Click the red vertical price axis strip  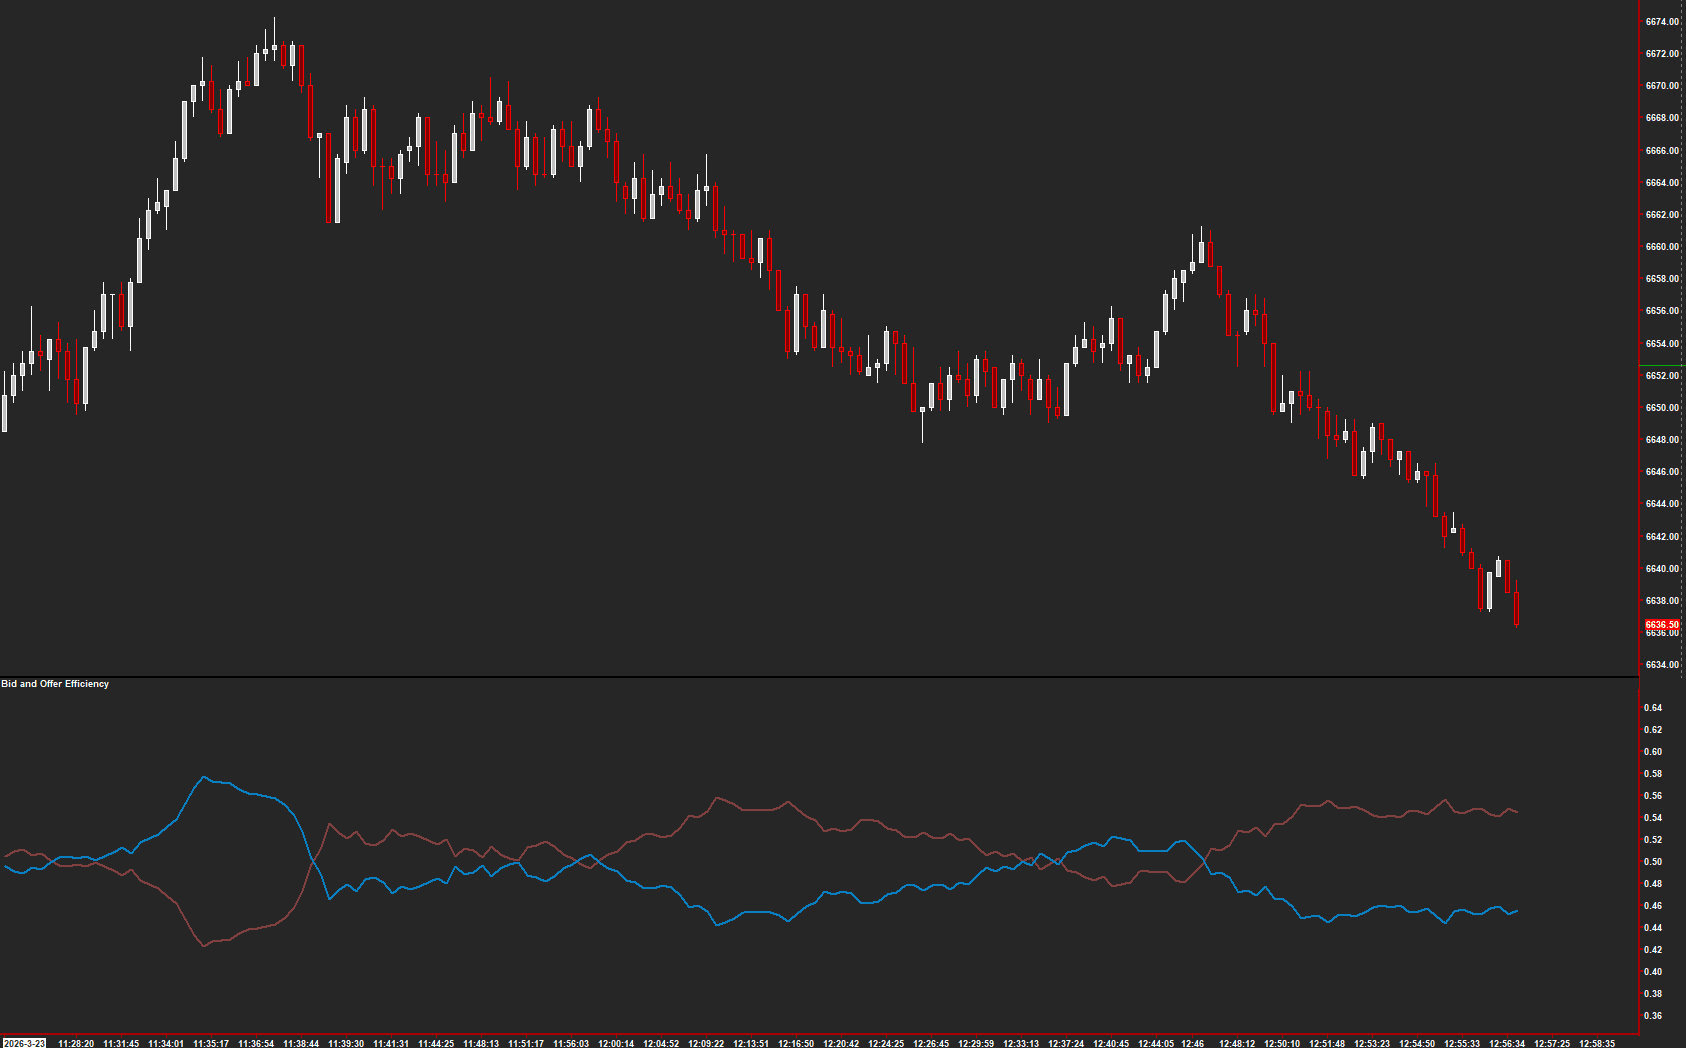coord(1641,350)
